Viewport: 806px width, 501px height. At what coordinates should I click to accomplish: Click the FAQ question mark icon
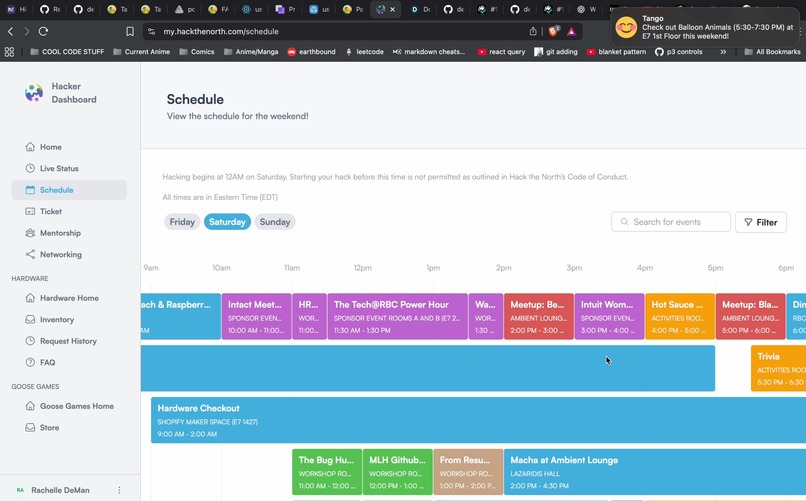tap(30, 363)
